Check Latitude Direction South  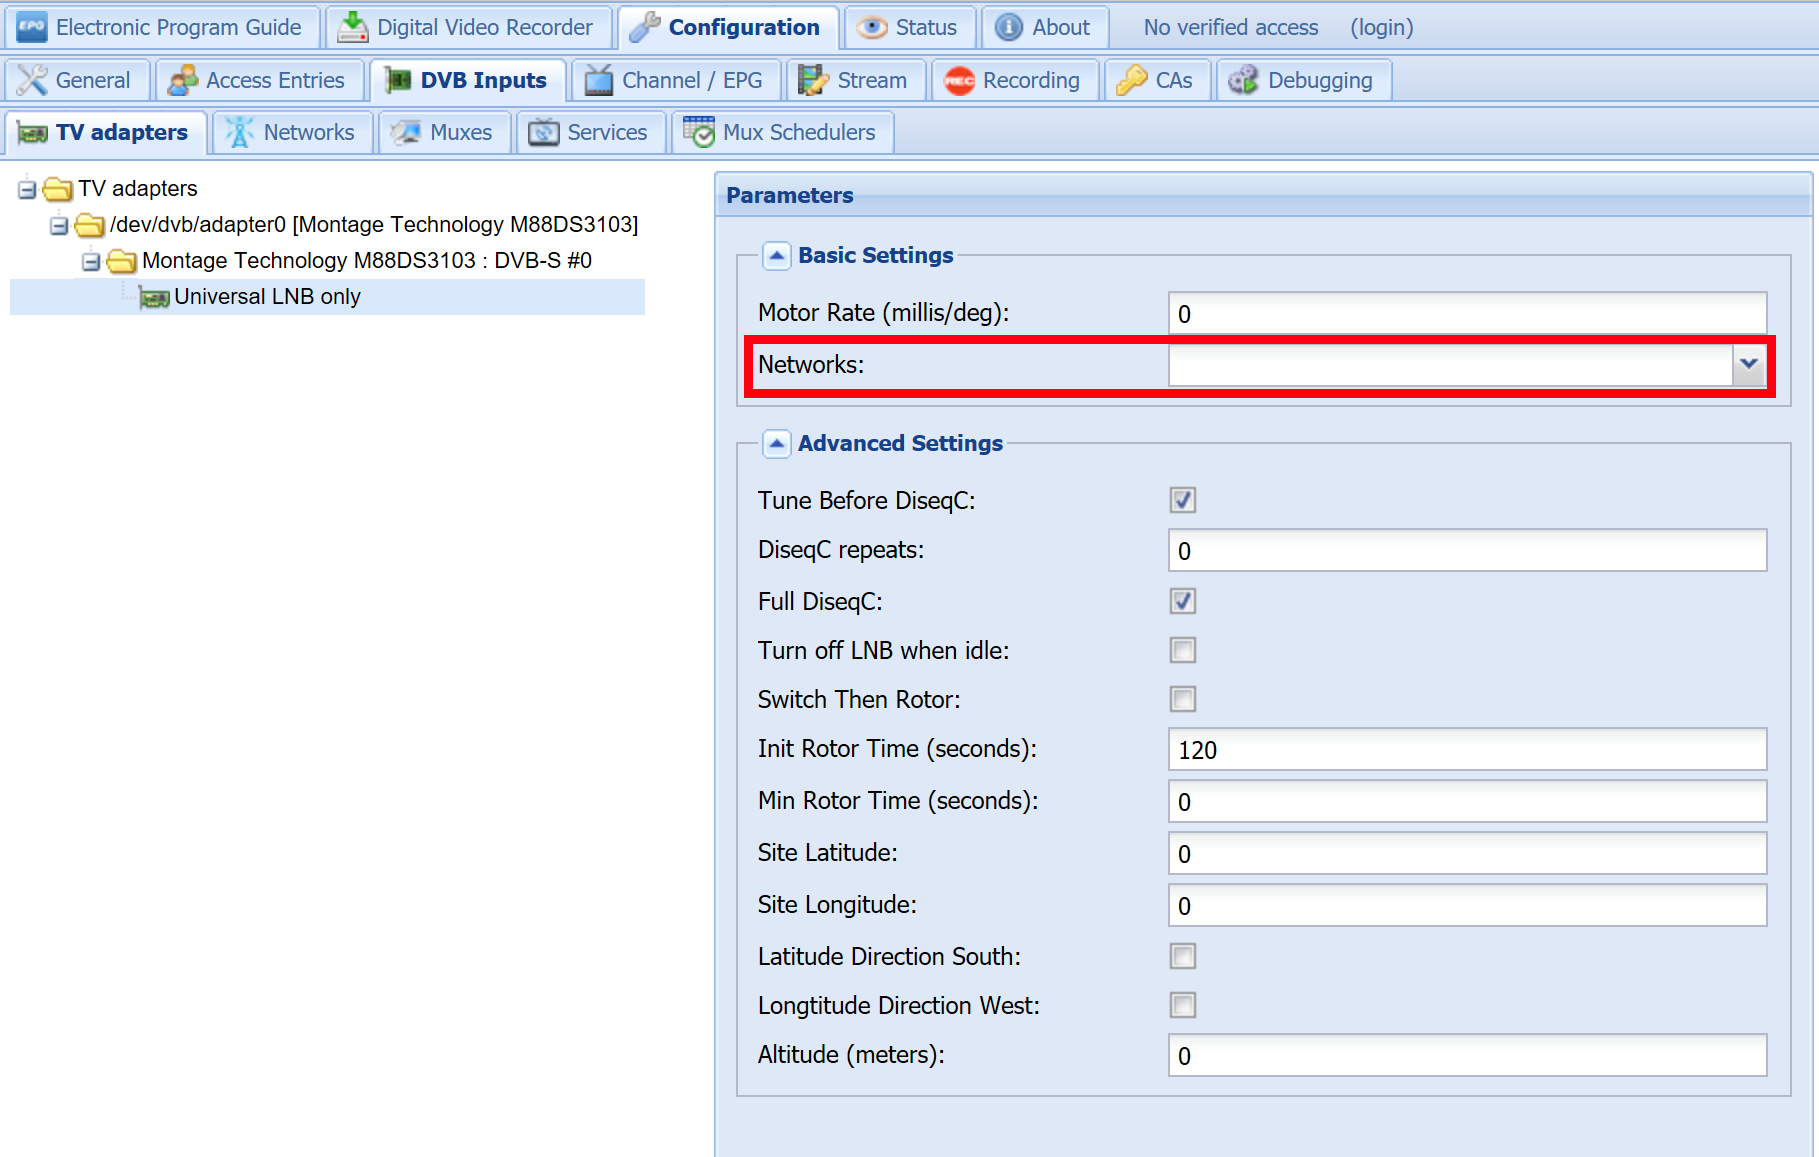(x=1183, y=956)
